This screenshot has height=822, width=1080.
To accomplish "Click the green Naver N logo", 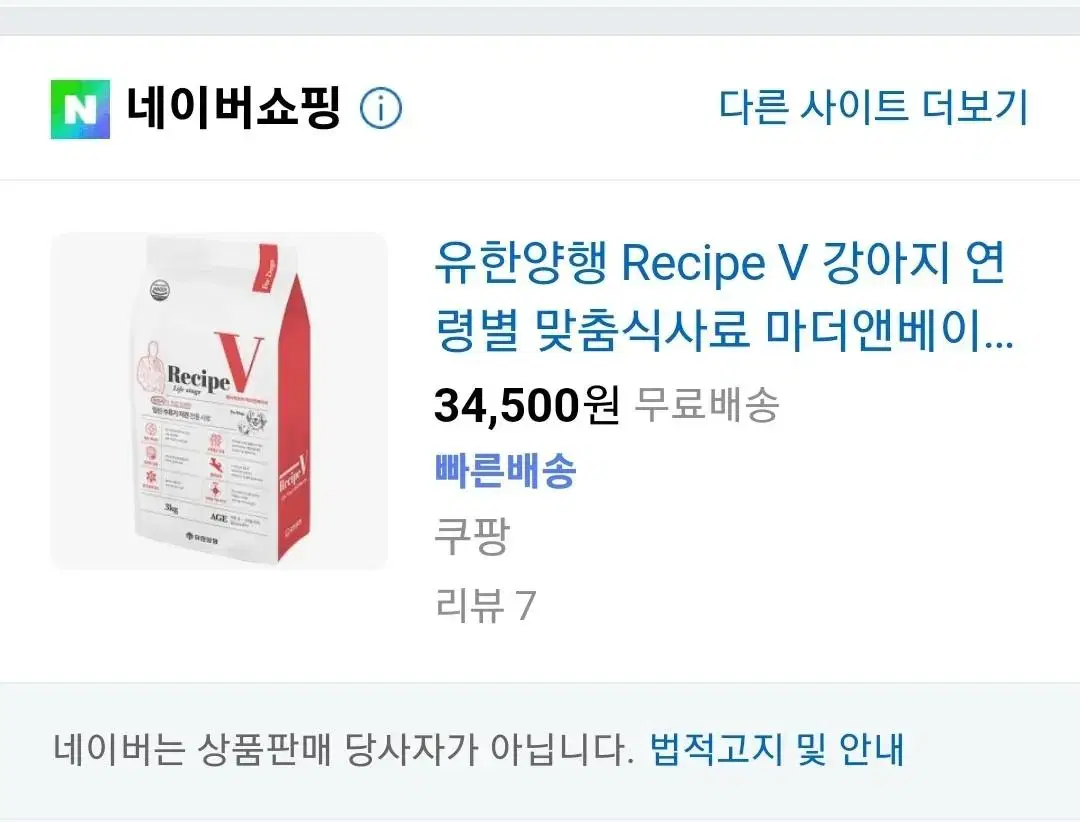I will coord(80,109).
